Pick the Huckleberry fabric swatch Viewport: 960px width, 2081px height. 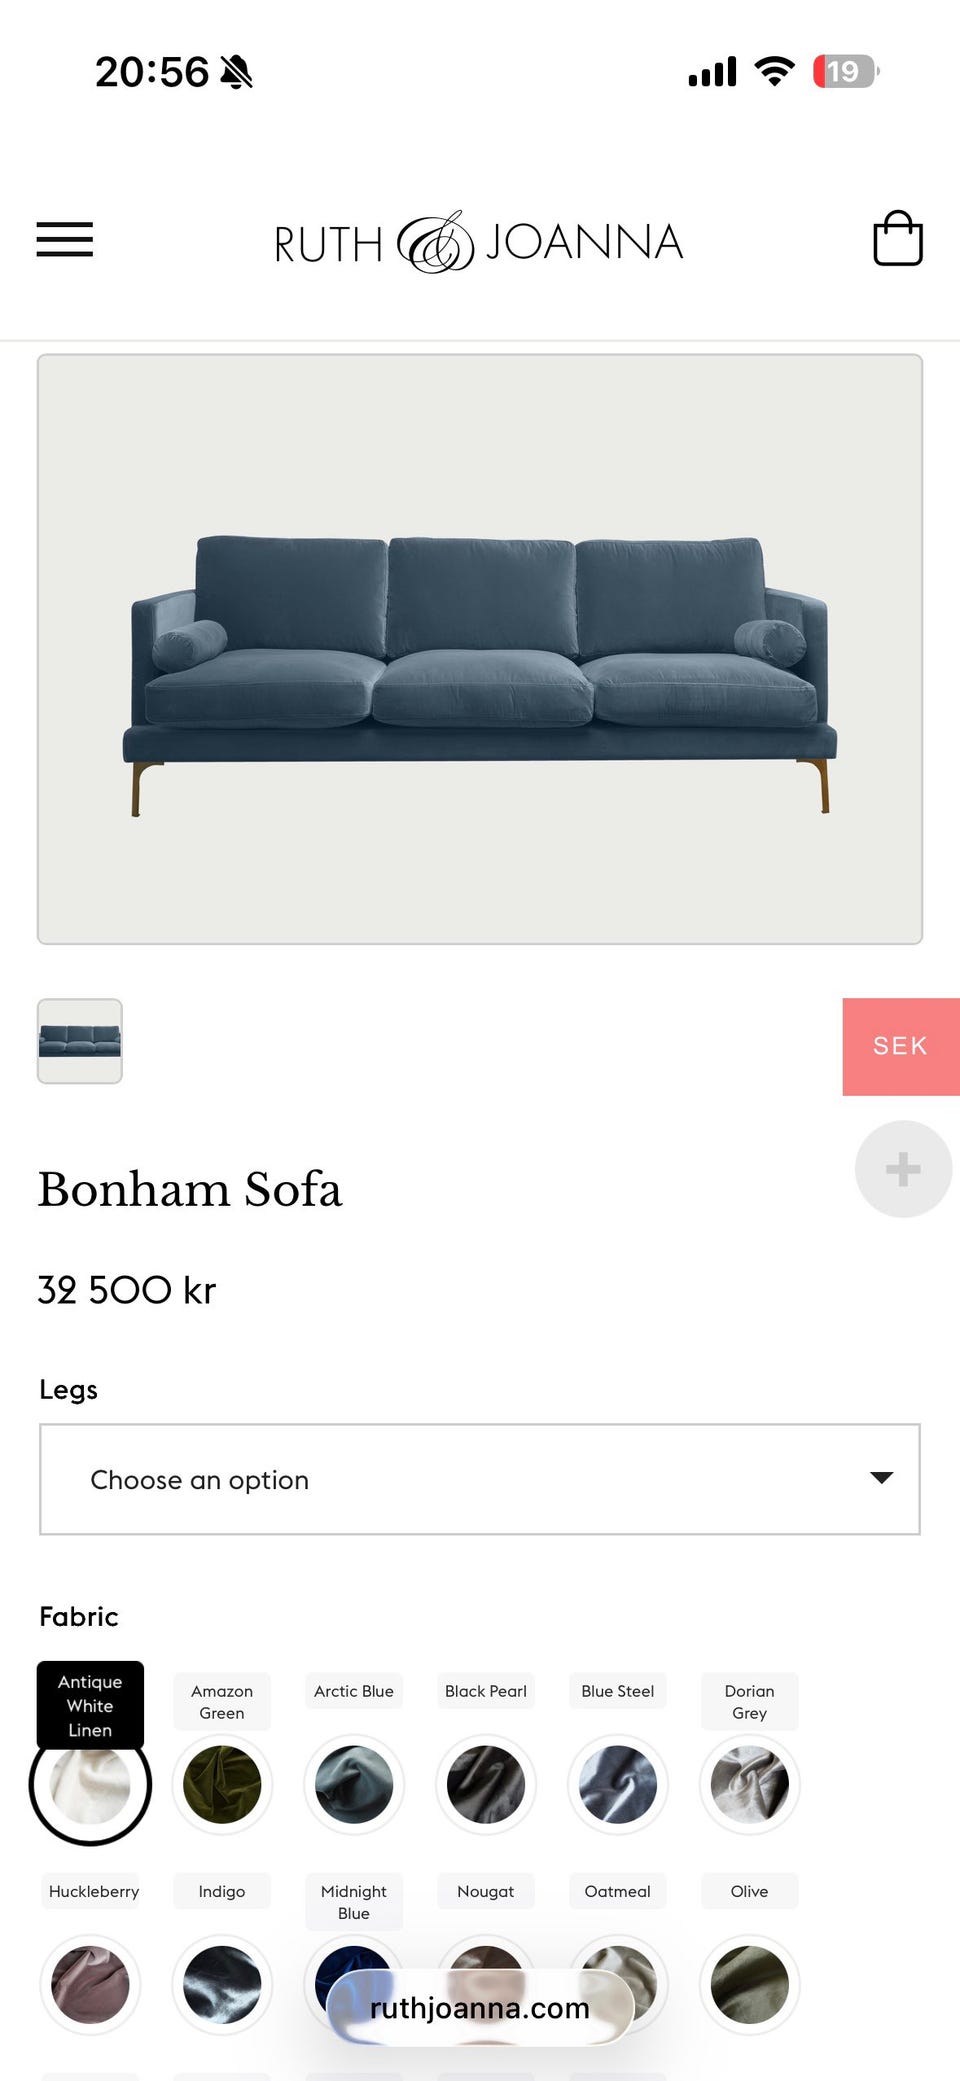[90, 1985]
